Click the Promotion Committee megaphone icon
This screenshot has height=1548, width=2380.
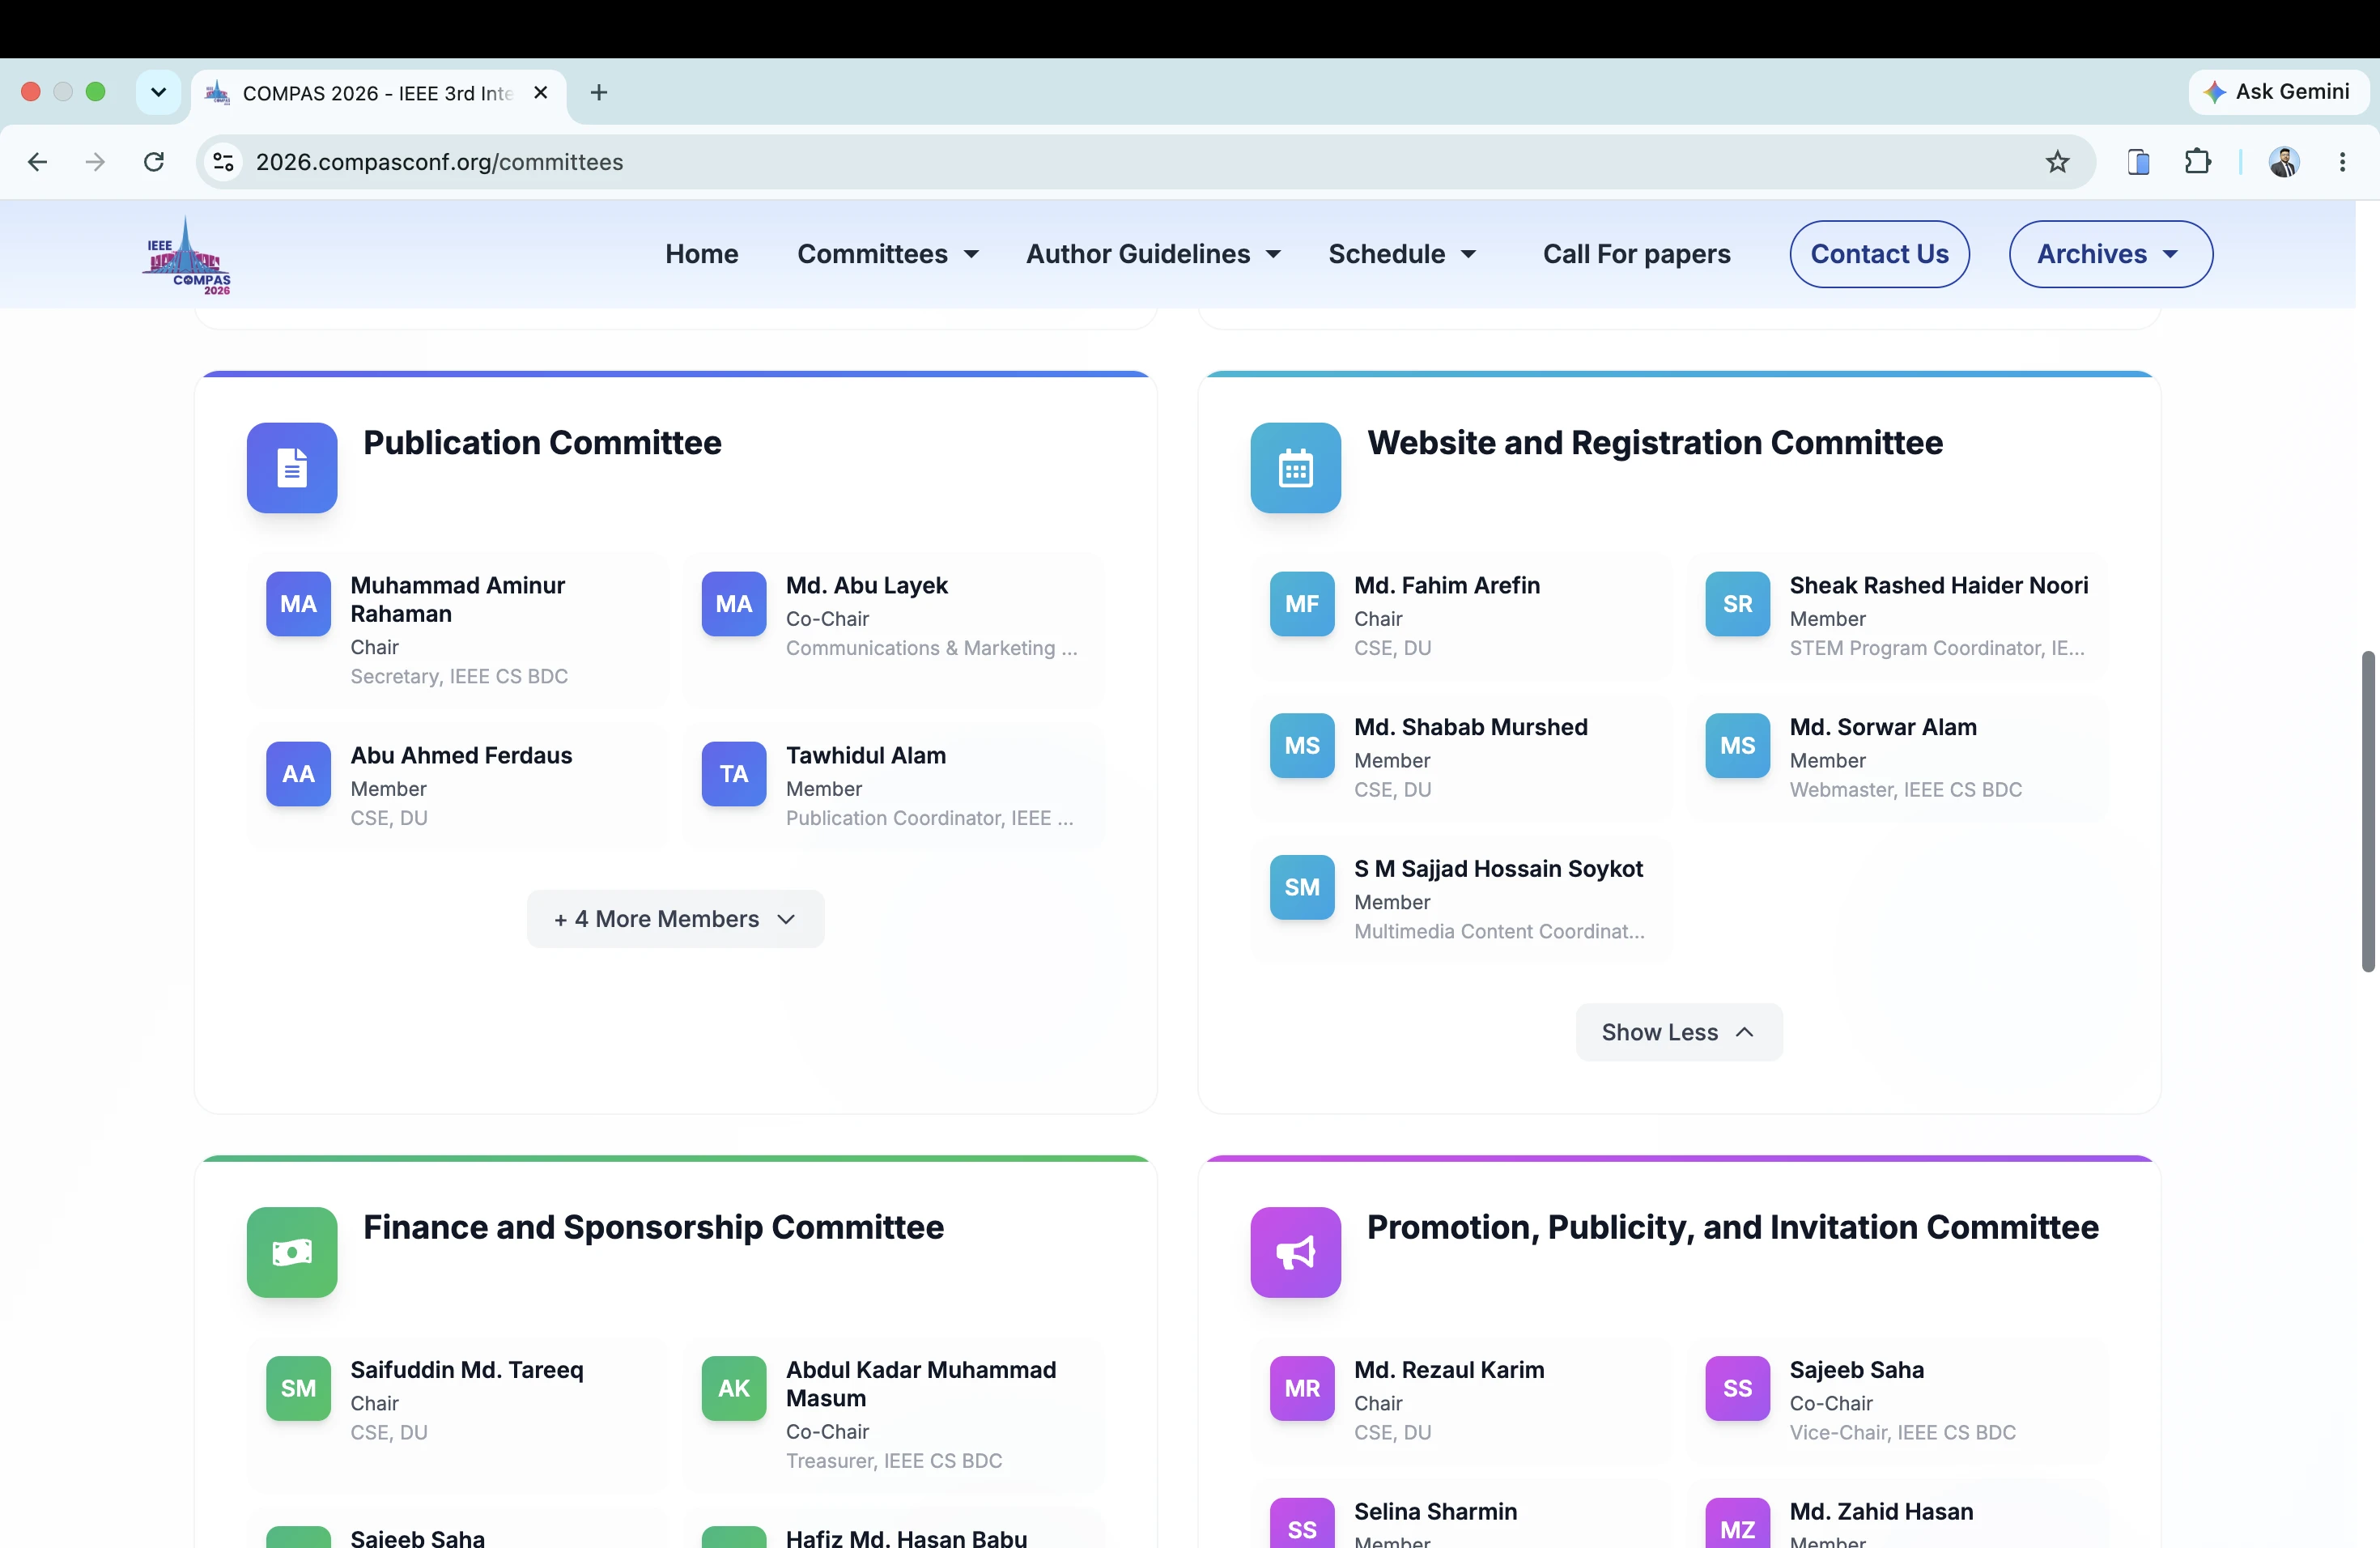click(x=1295, y=1252)
